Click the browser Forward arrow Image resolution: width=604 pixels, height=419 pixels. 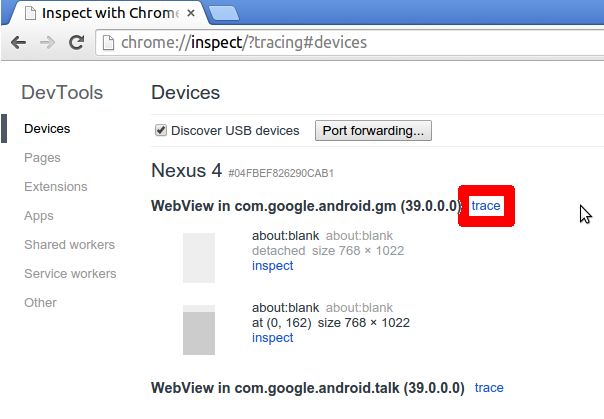(47, 42)
